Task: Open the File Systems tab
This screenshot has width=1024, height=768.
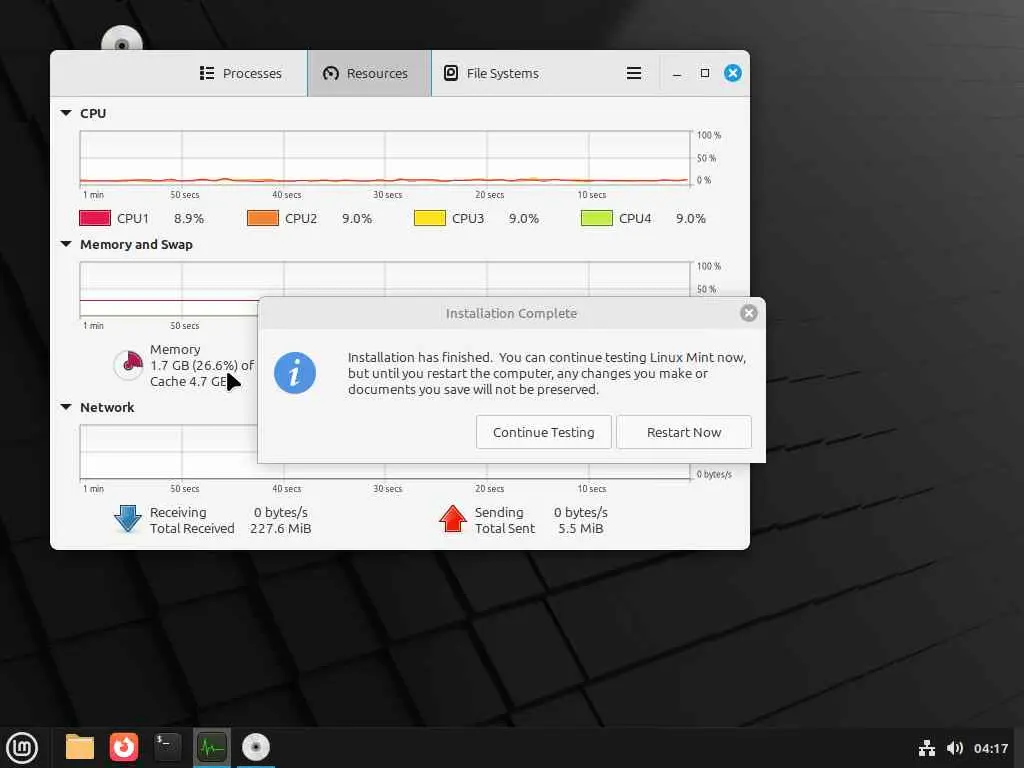Action: pos(492,73)
